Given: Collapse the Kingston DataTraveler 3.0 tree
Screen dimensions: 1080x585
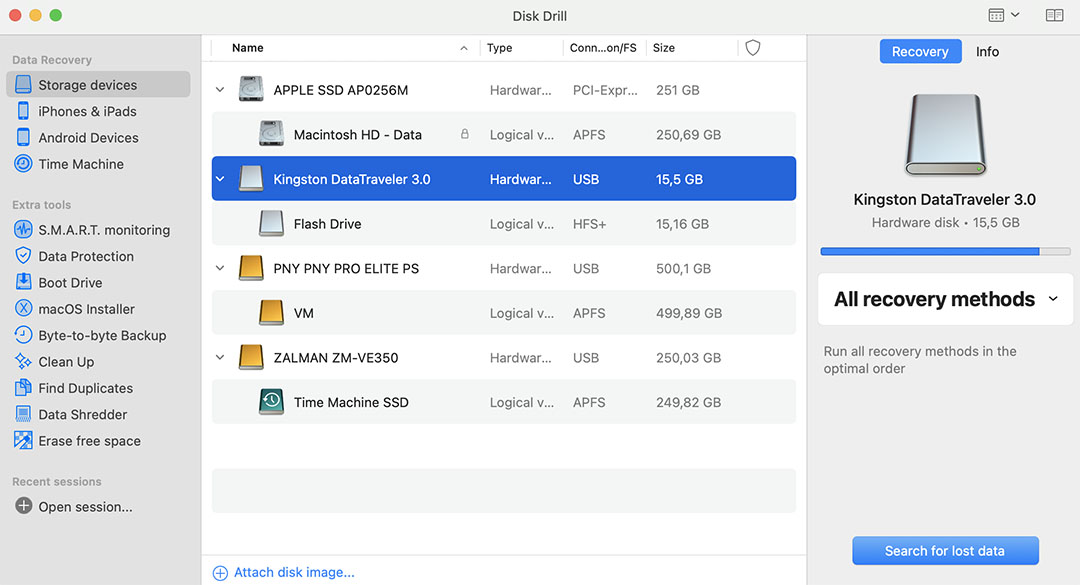Looking at the screenshot, I should pyautogui.click(x=220, y=178).
